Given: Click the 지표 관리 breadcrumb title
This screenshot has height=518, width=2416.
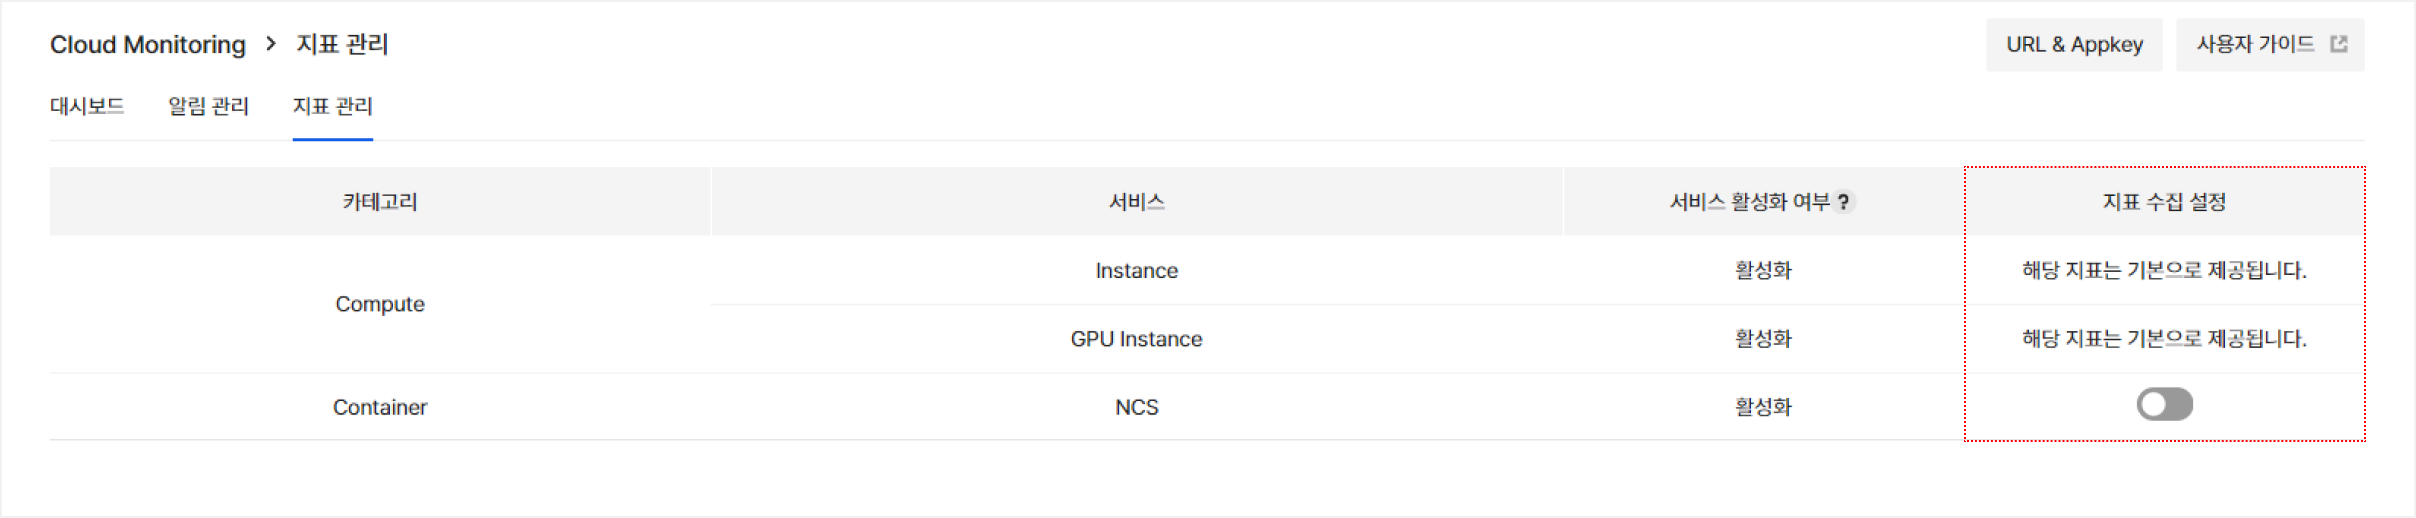Looking at the screenshot, I should (342, 45).
